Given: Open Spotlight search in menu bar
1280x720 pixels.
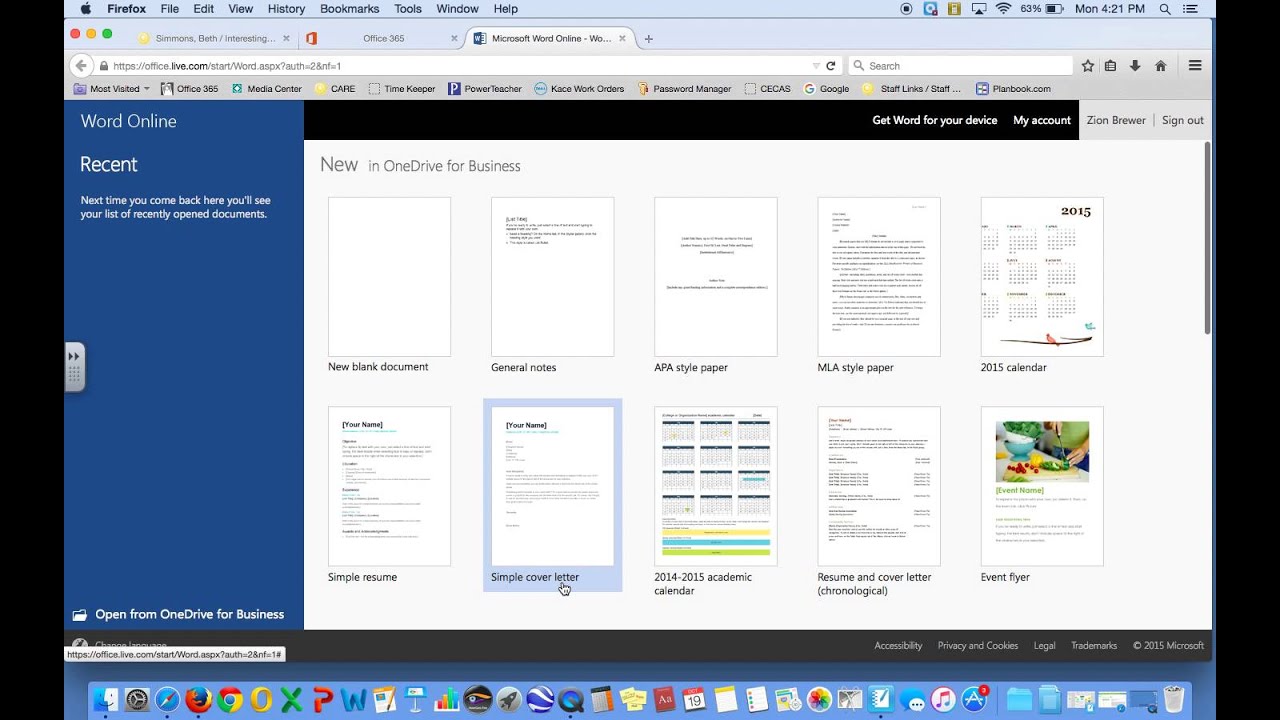Looking at the screenshot, I should 1165,9.
